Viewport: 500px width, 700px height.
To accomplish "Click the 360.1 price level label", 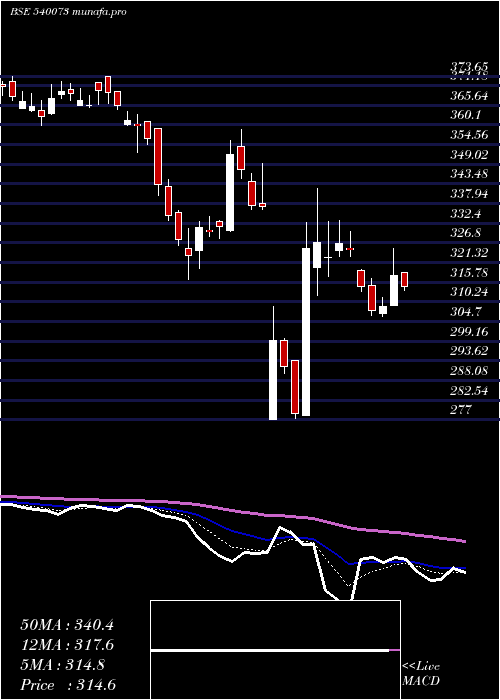I will click(x=465, y=115).
